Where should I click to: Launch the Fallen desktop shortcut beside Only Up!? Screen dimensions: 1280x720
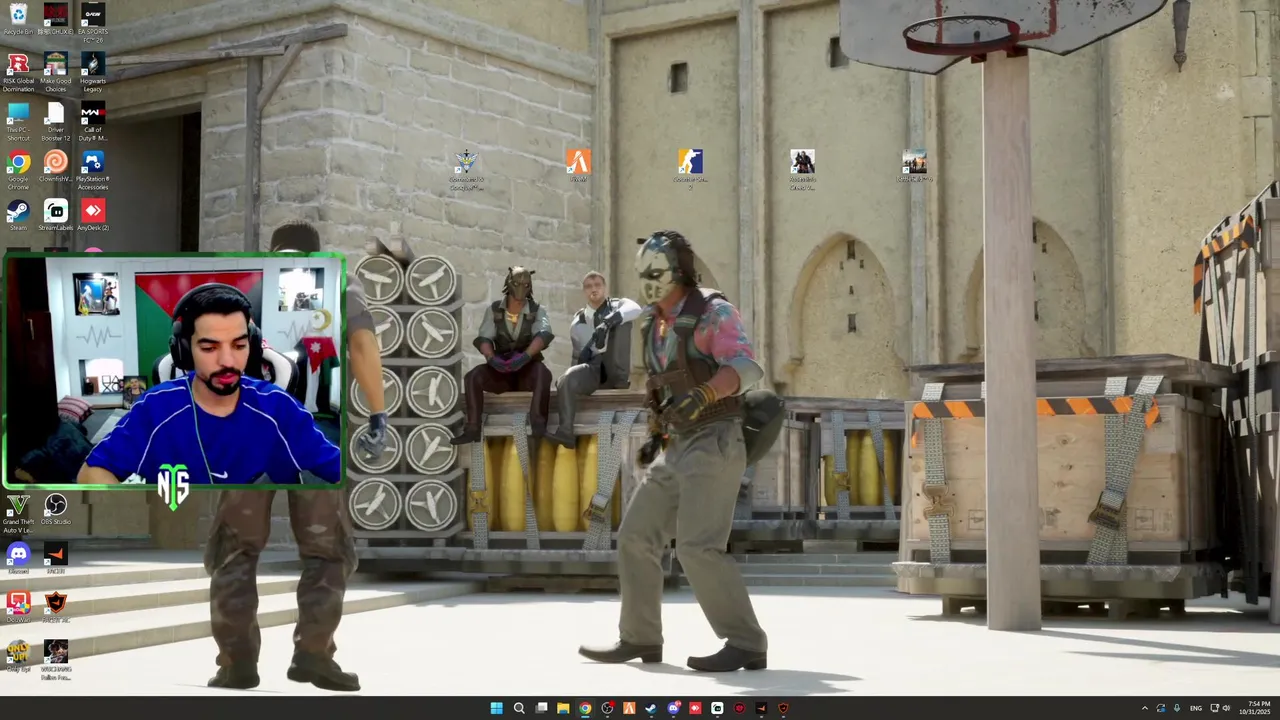[56, 660]
